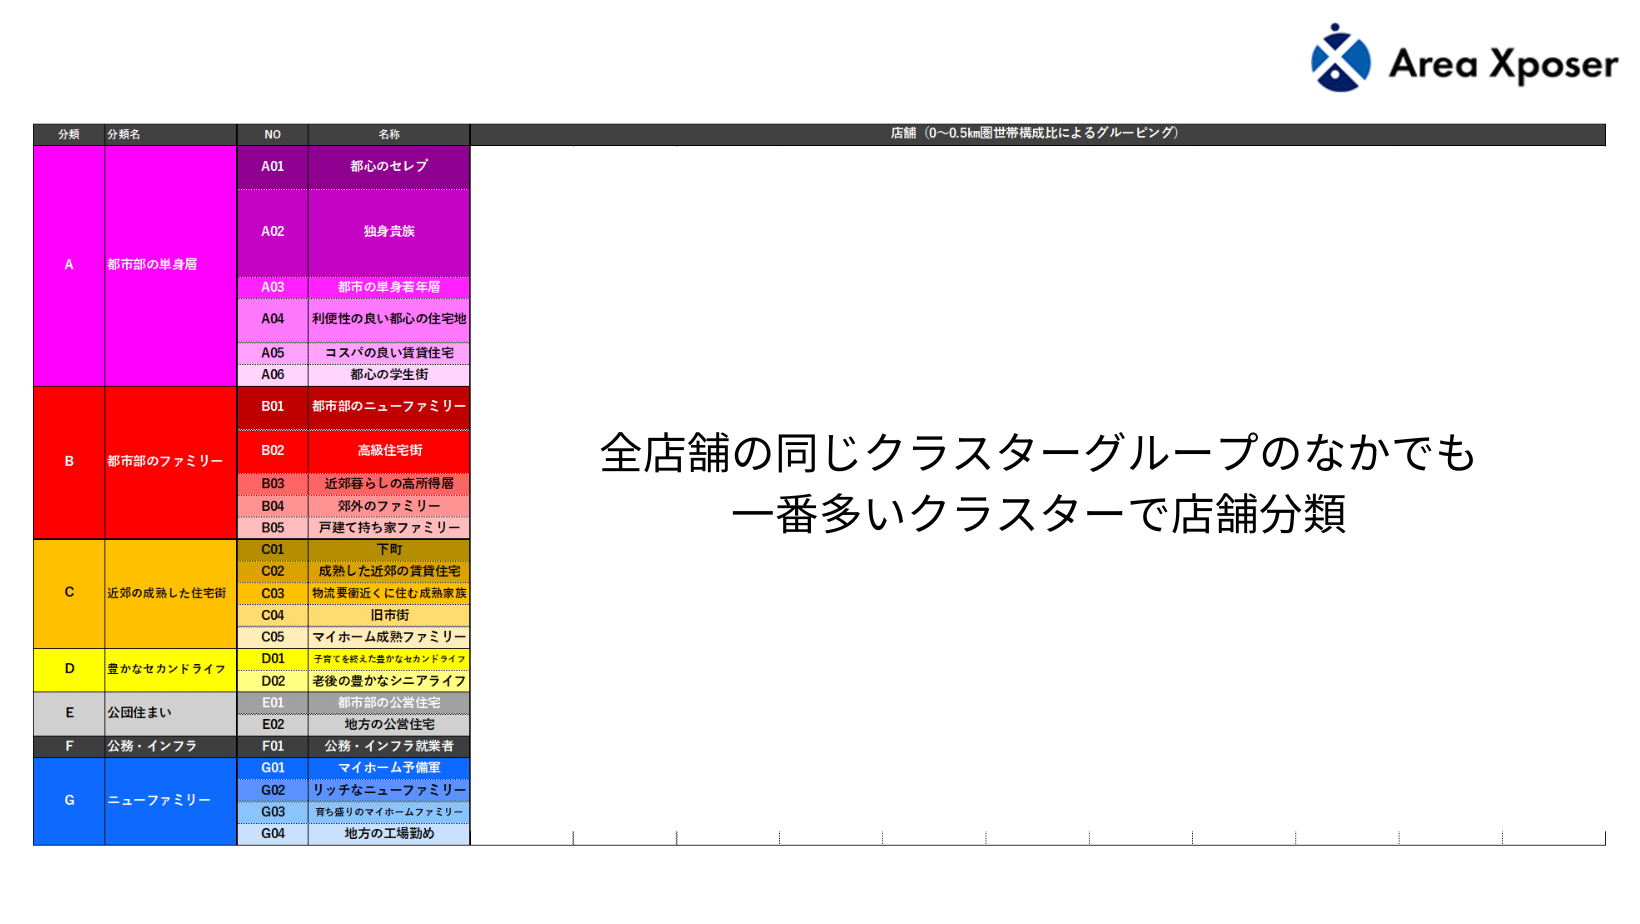Select the gray 公団住まい category cell

point(168,713)
